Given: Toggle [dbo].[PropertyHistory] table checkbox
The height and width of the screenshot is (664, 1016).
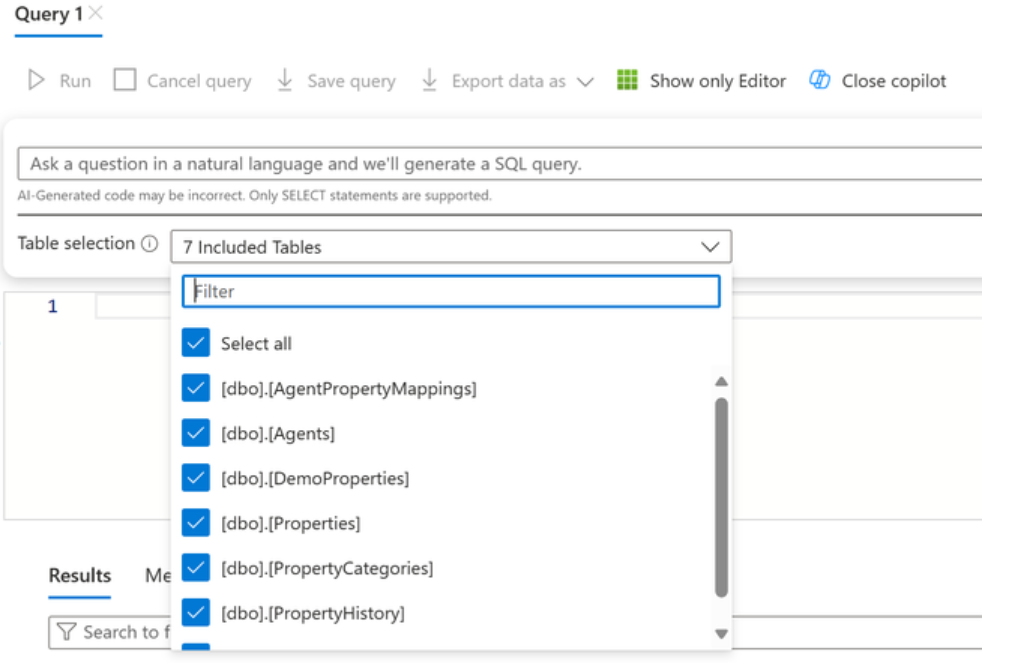Looking at the screenshot, I should click(x=196, y=612).
